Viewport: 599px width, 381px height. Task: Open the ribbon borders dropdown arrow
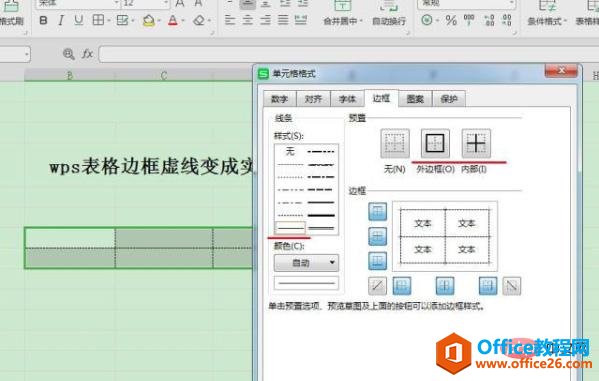click(x=109, y=21)
